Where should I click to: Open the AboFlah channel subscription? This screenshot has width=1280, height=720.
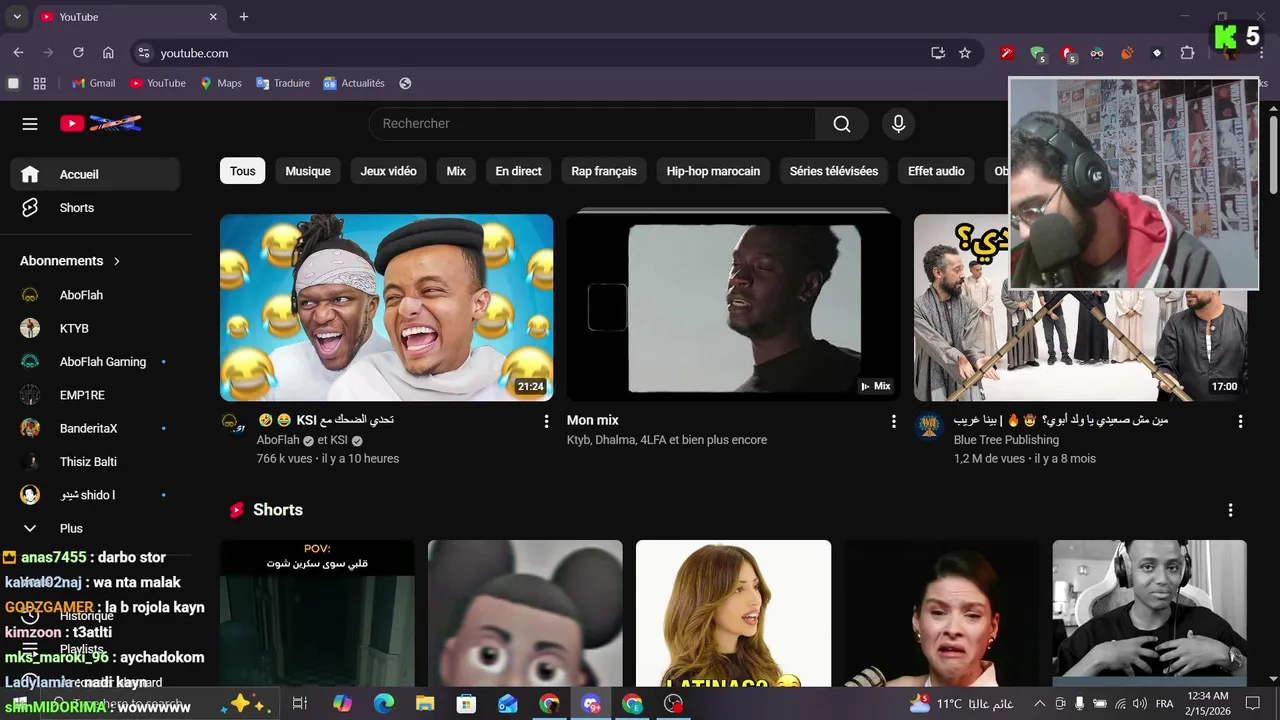click(x=95, y=295)
